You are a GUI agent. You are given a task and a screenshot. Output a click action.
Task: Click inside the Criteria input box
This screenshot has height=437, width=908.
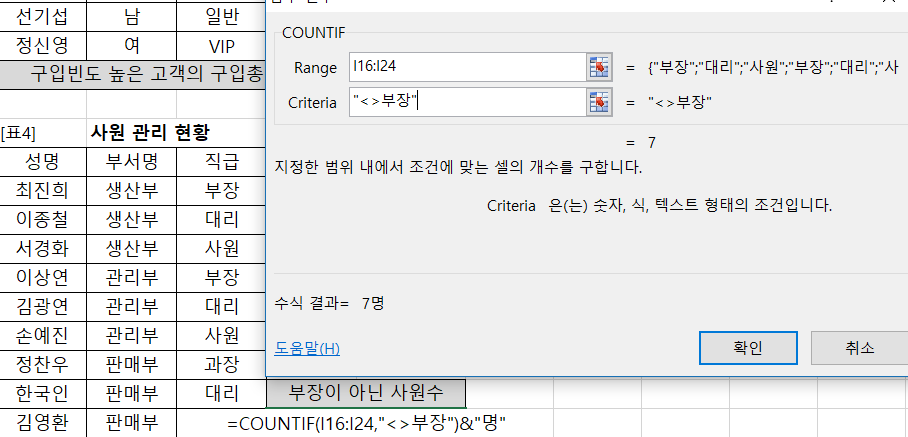click(465, 102)
